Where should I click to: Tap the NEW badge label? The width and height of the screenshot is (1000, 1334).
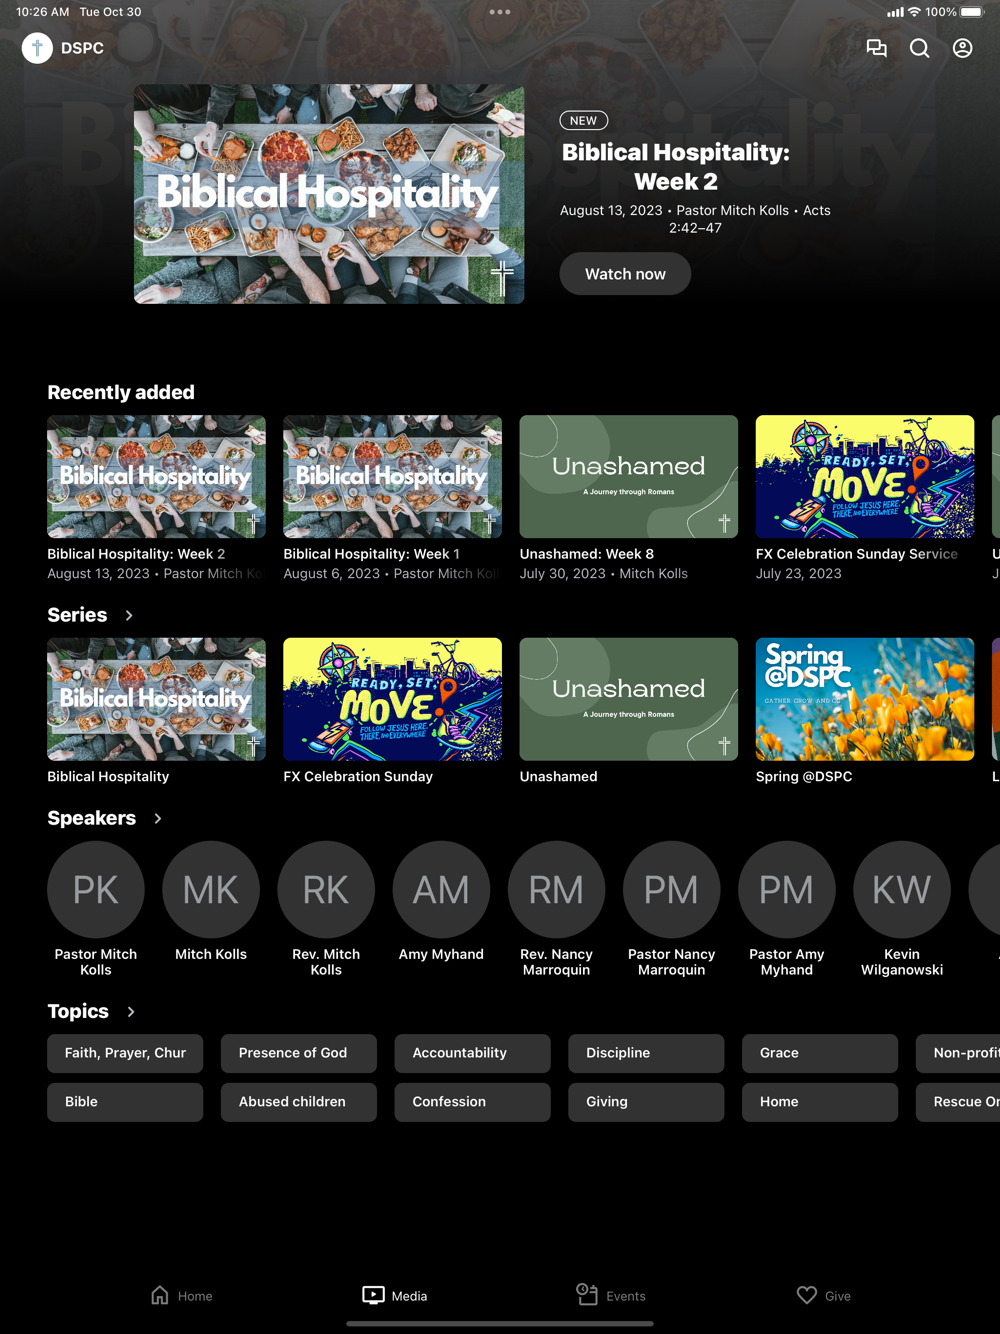(x=584, y=121)
